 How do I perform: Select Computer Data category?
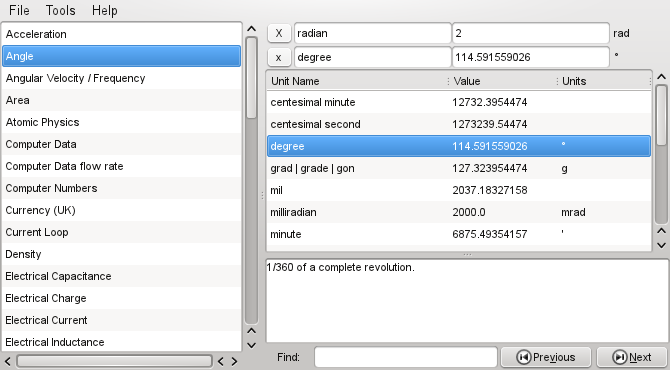coord(121,144)
